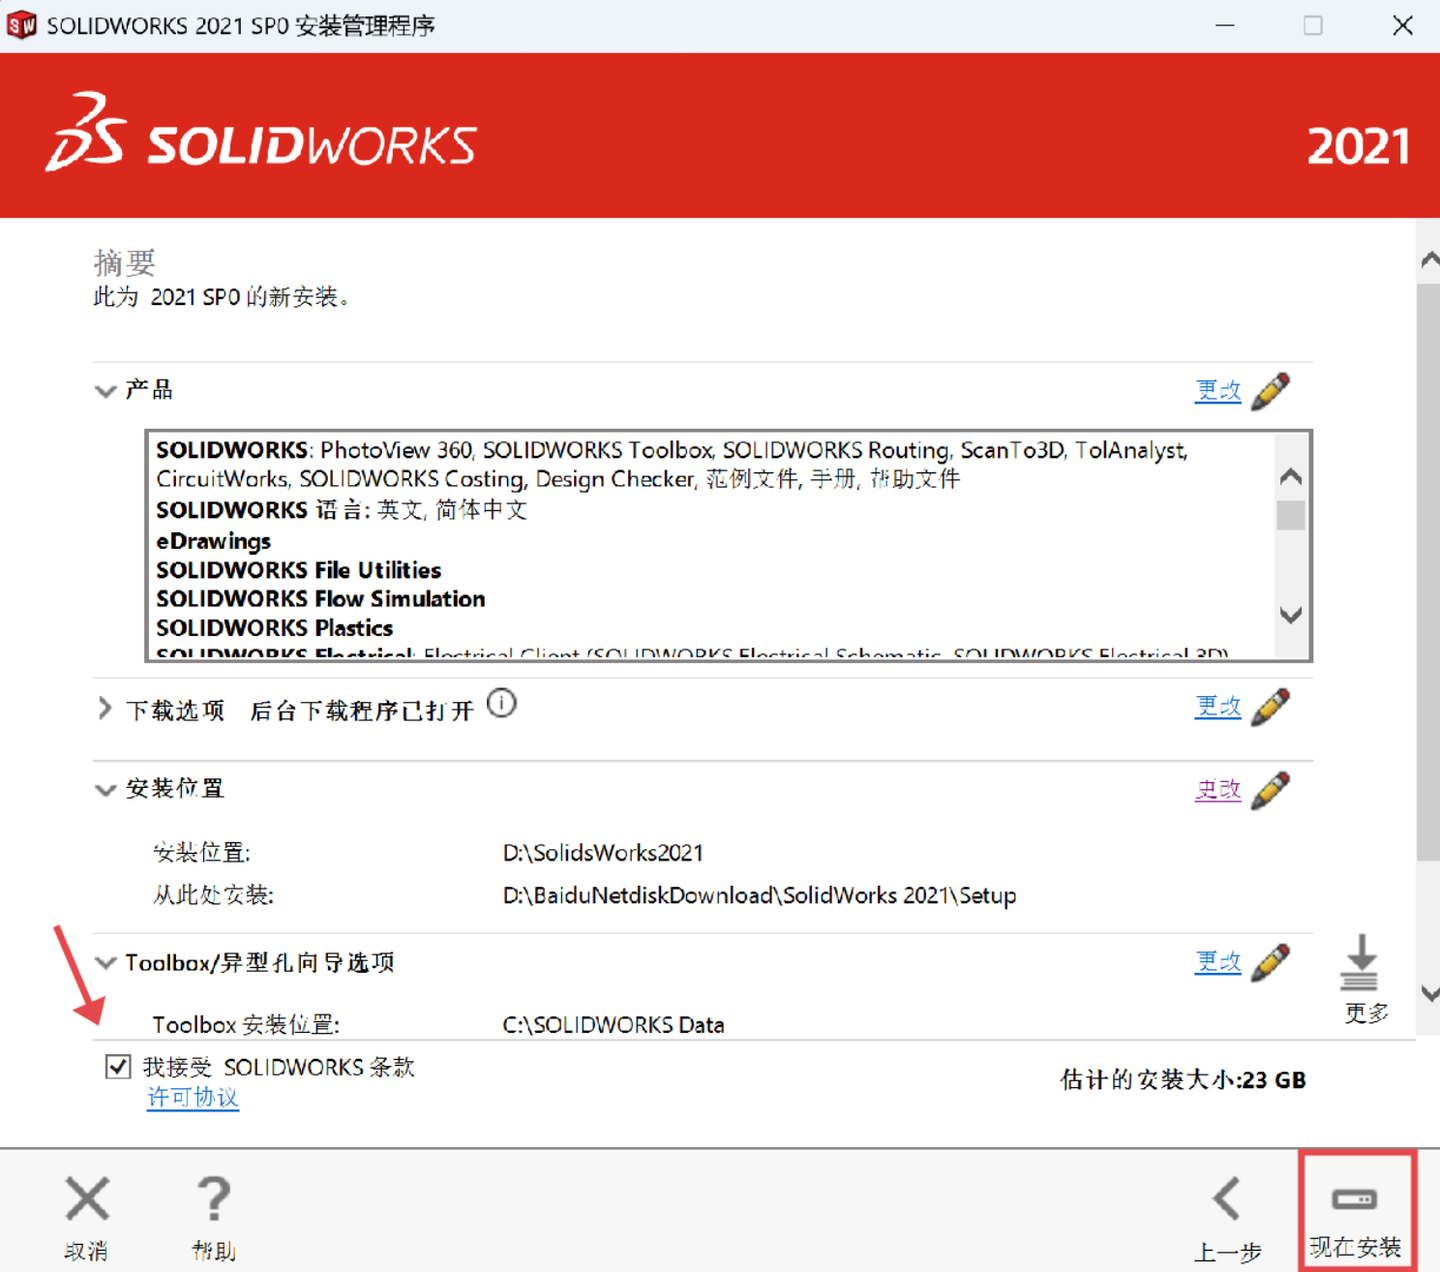Click the SOLIDWORKS title bar app icon

(21, 24)
